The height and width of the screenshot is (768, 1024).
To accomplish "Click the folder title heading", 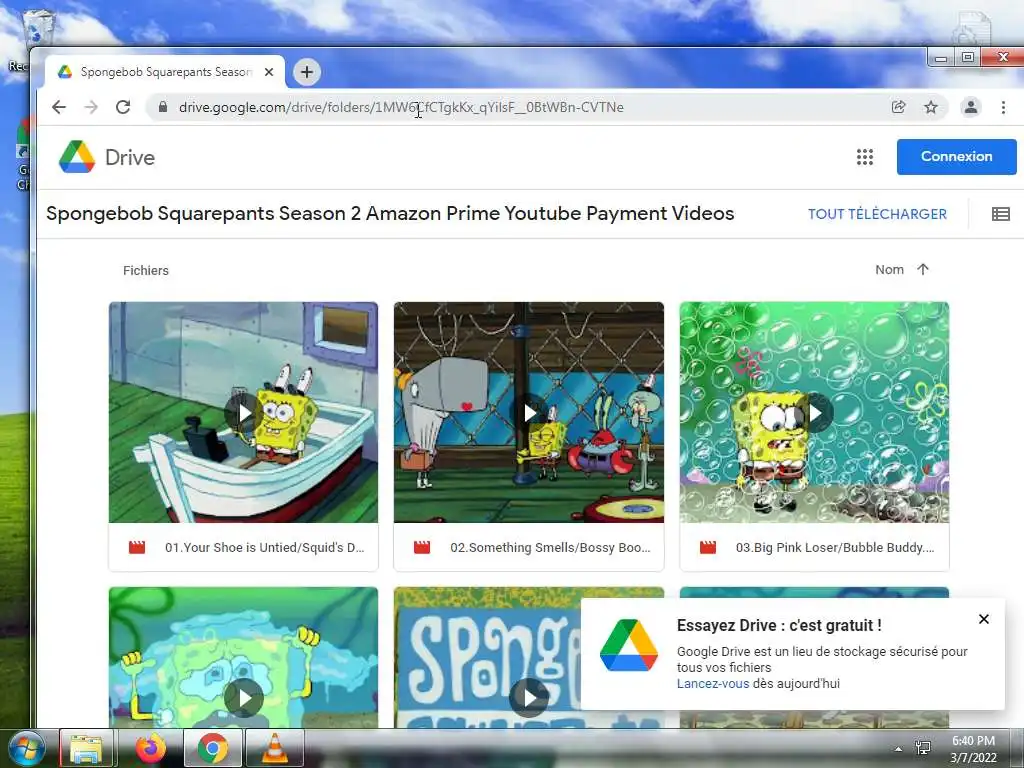I will click(390, 214).
